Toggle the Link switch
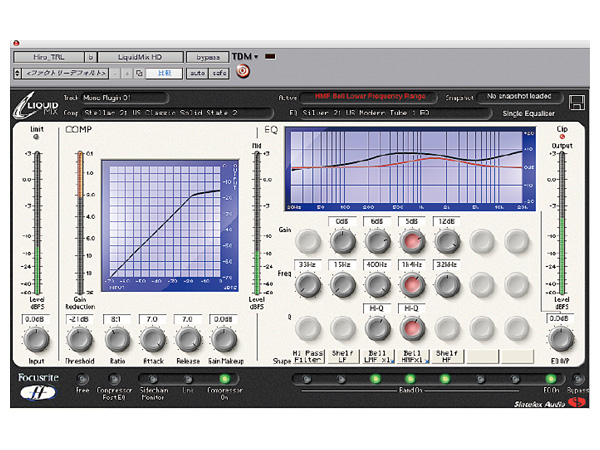Image resolution: width=600 pixels, height=450 pixels. [x=188, y=379]
